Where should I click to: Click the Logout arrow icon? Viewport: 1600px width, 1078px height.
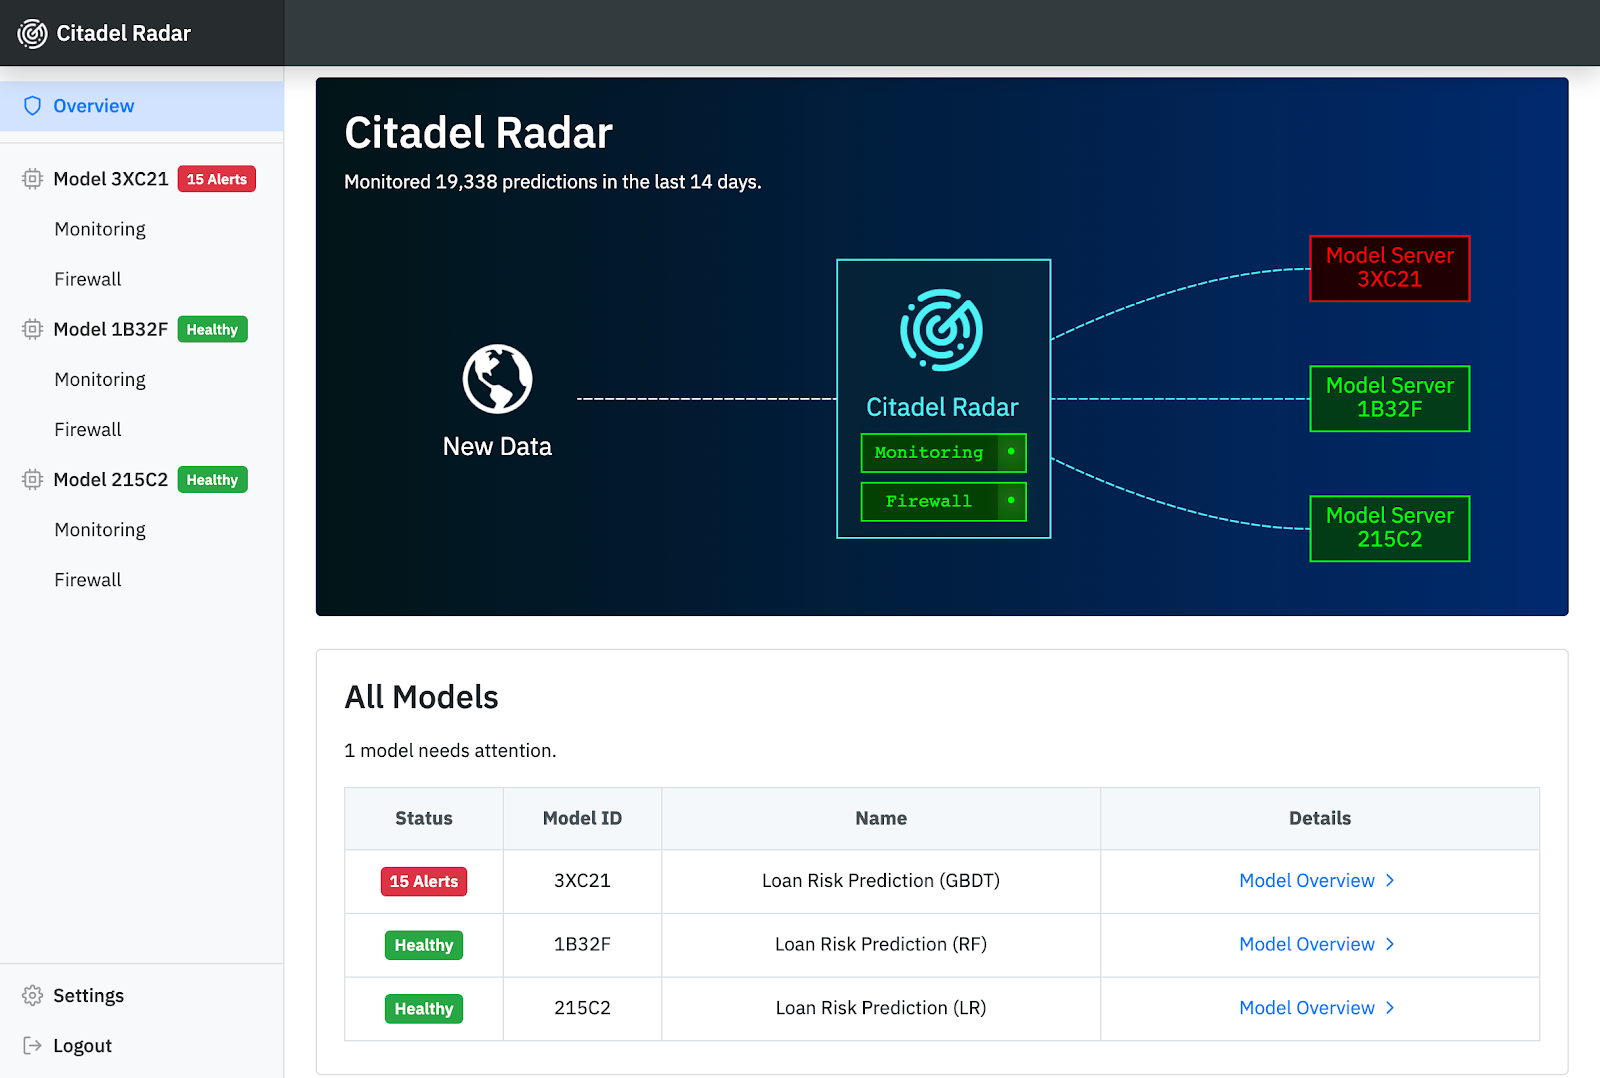(32, 1046)
